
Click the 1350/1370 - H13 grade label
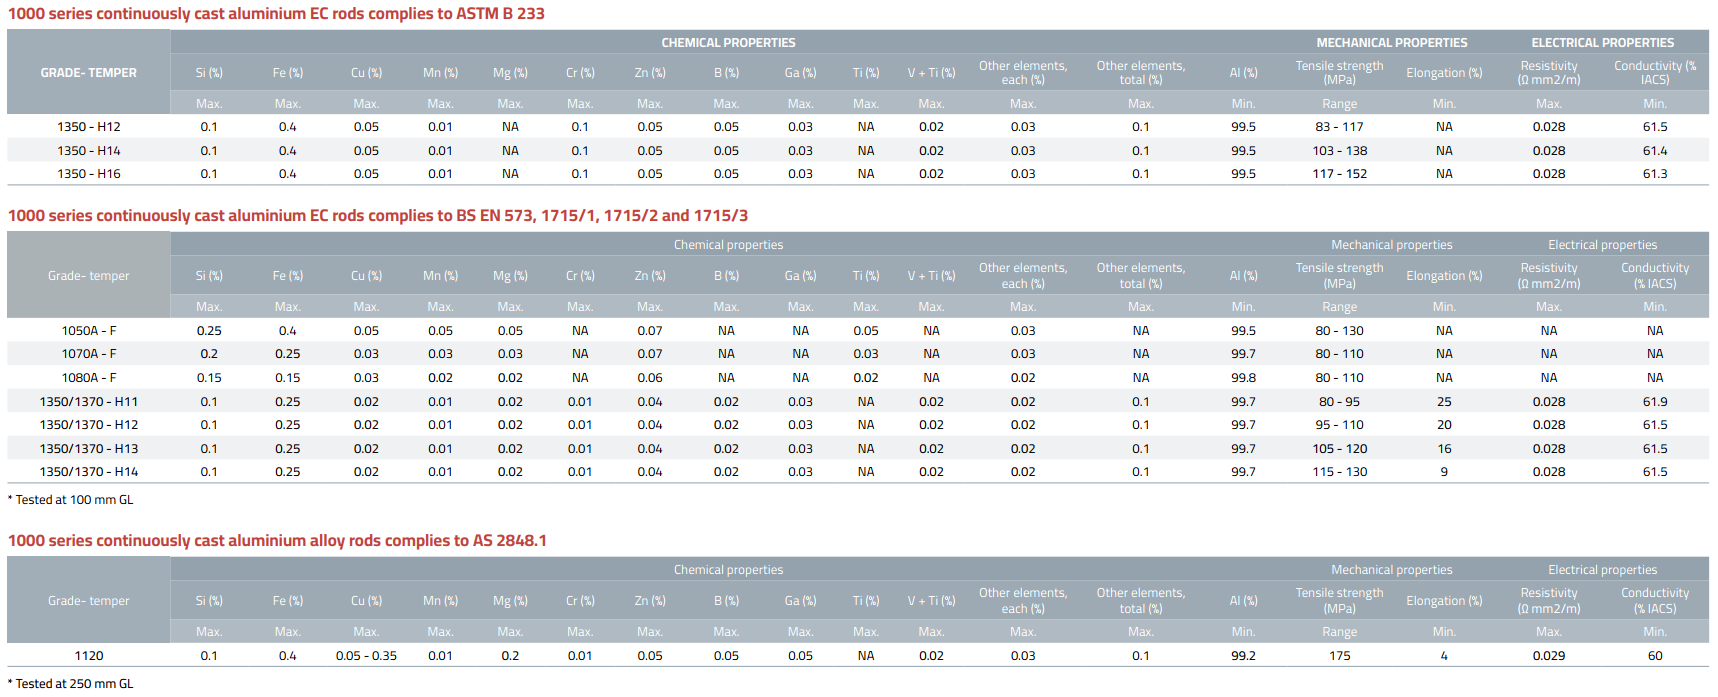tap(89, 449)
